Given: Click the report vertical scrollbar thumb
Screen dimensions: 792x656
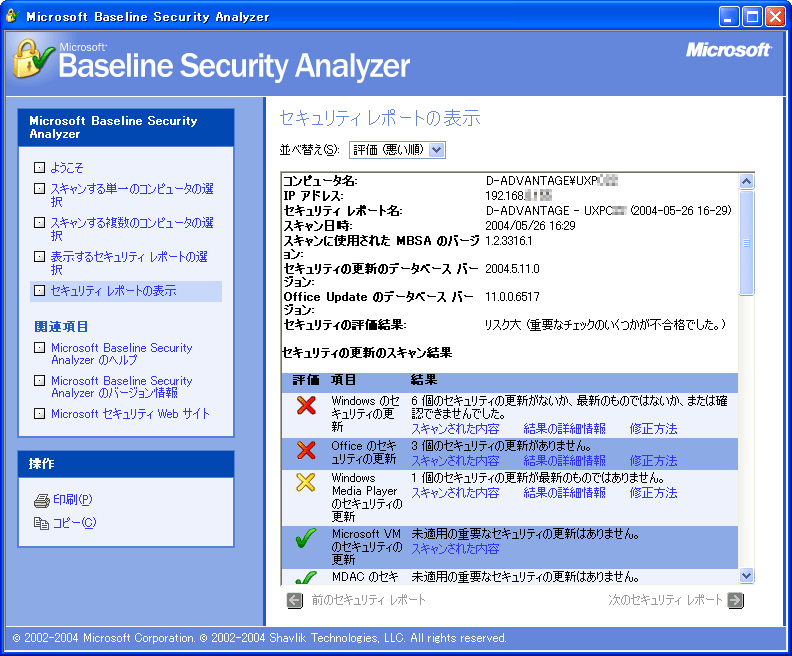Looking at the screenshot, I should 747,243.
